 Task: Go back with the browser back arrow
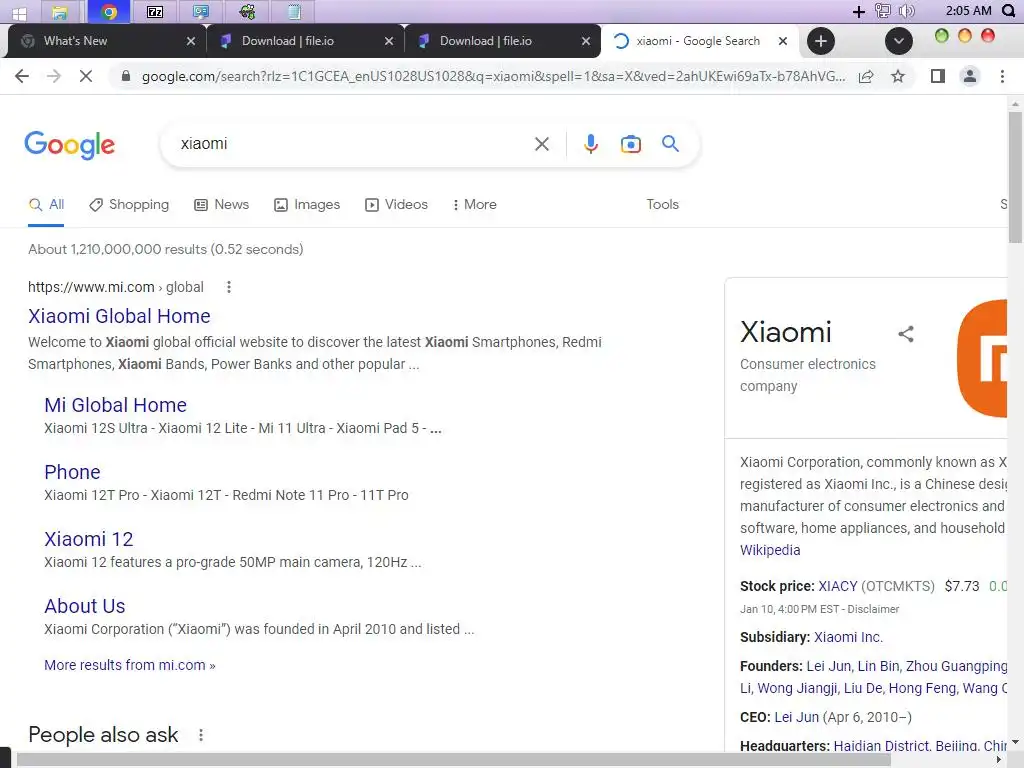point(22,76)
